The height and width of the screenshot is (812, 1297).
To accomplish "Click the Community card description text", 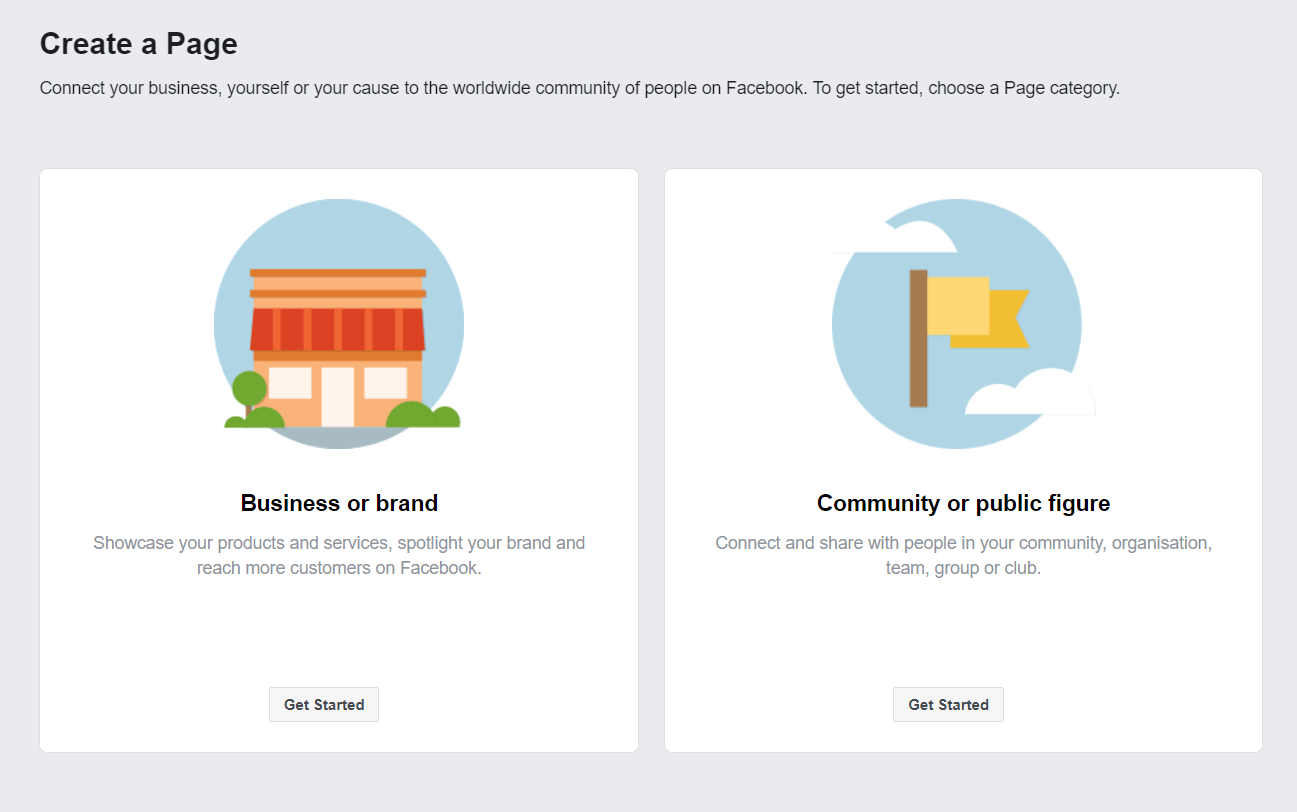I will [963, 555].
